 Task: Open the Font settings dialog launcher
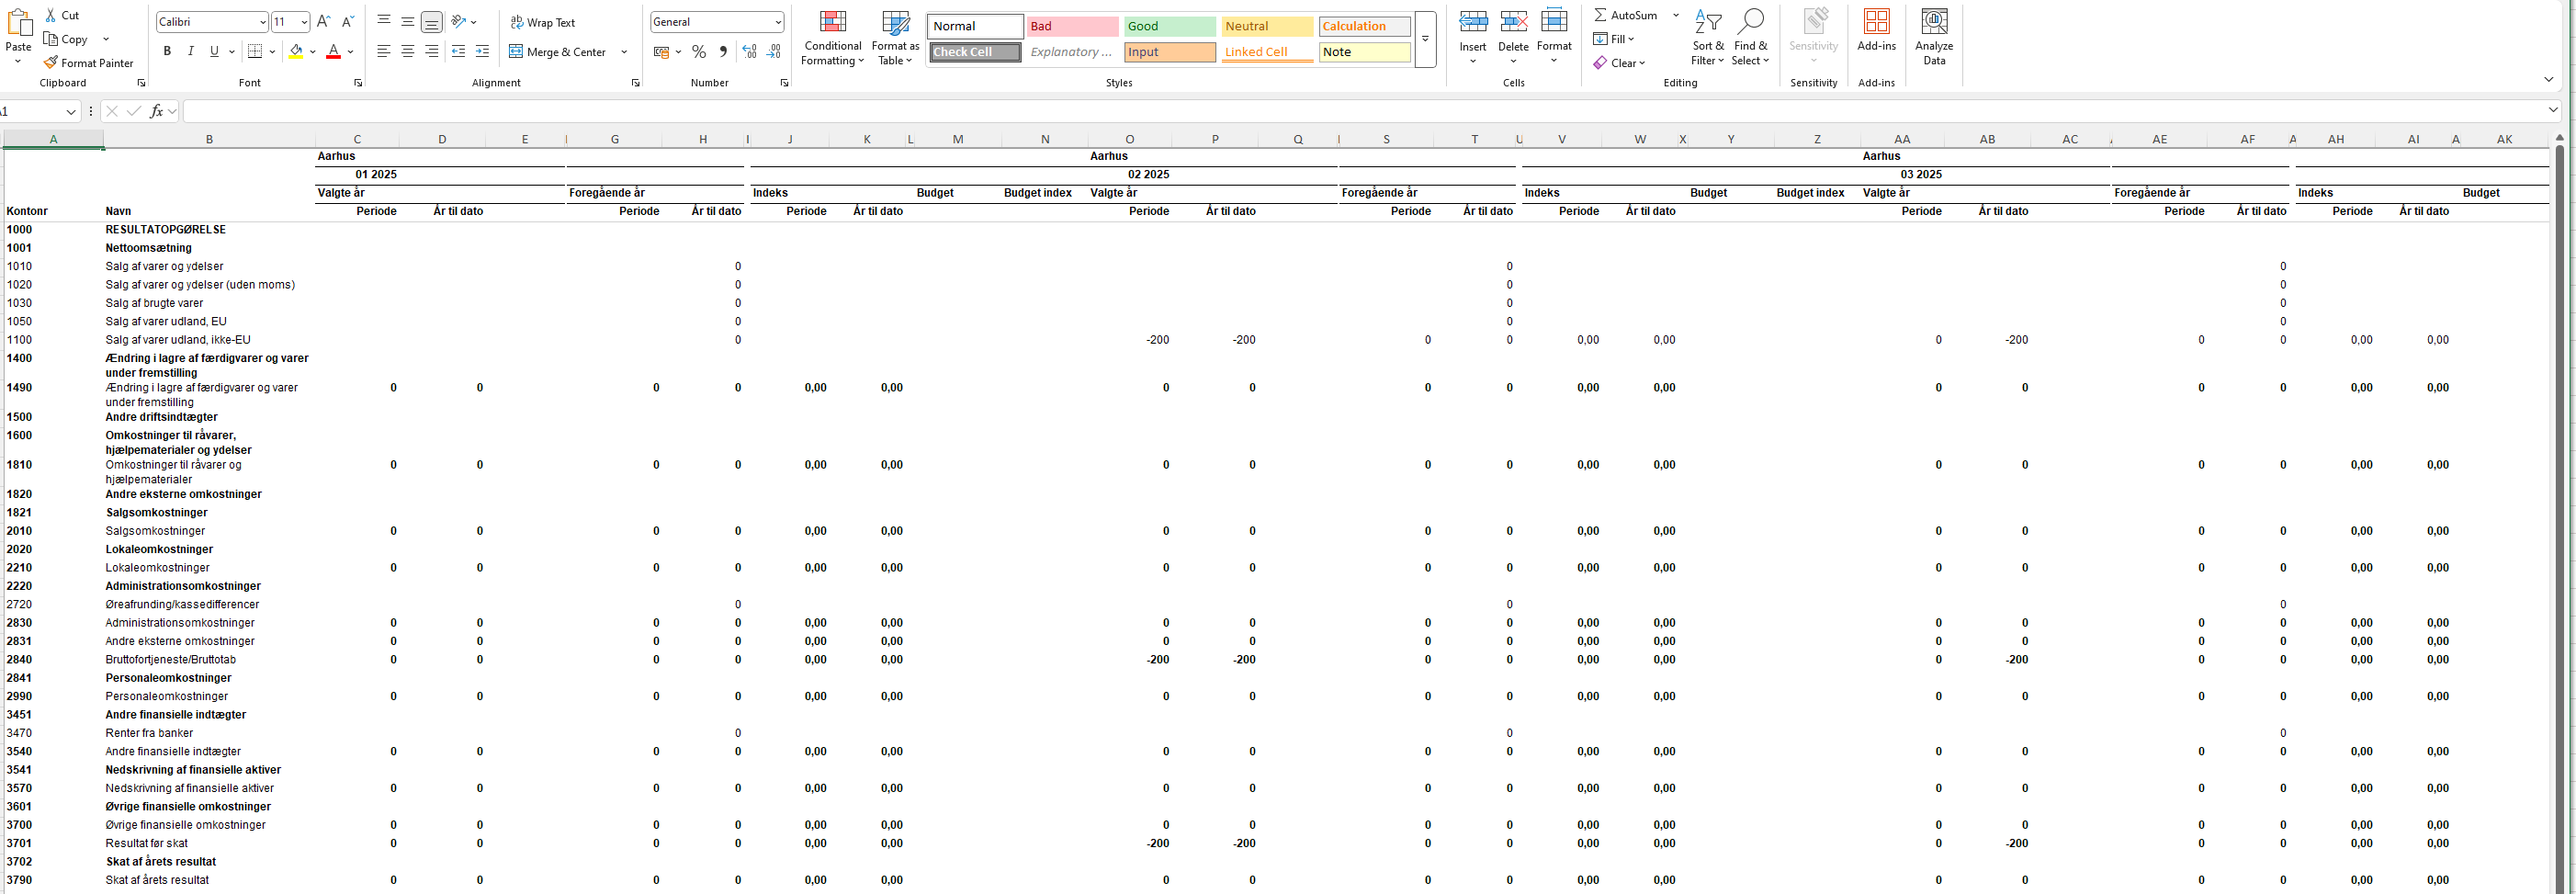click(x=358, y=83)
